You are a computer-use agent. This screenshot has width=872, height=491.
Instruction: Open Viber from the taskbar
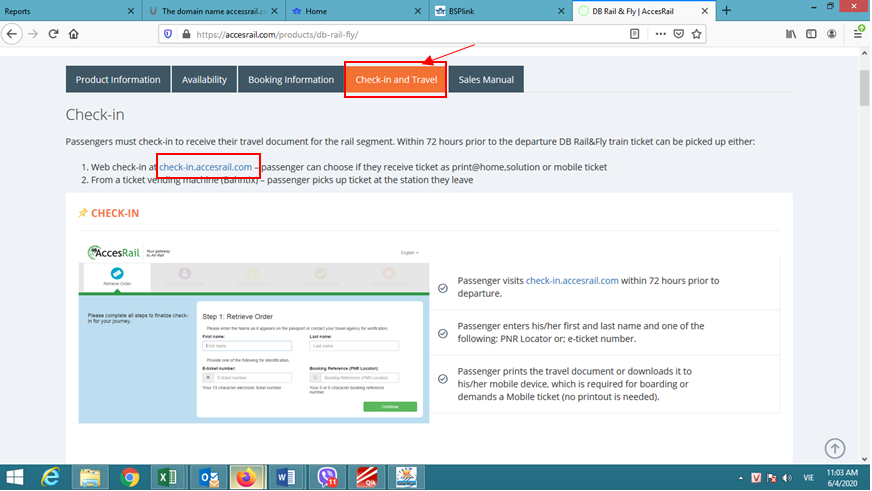(x=325, y=477)
